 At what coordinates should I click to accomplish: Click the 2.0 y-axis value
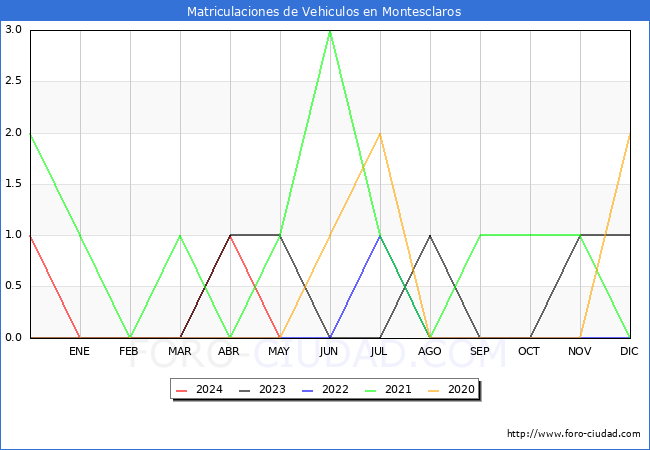tap(13, 133)
